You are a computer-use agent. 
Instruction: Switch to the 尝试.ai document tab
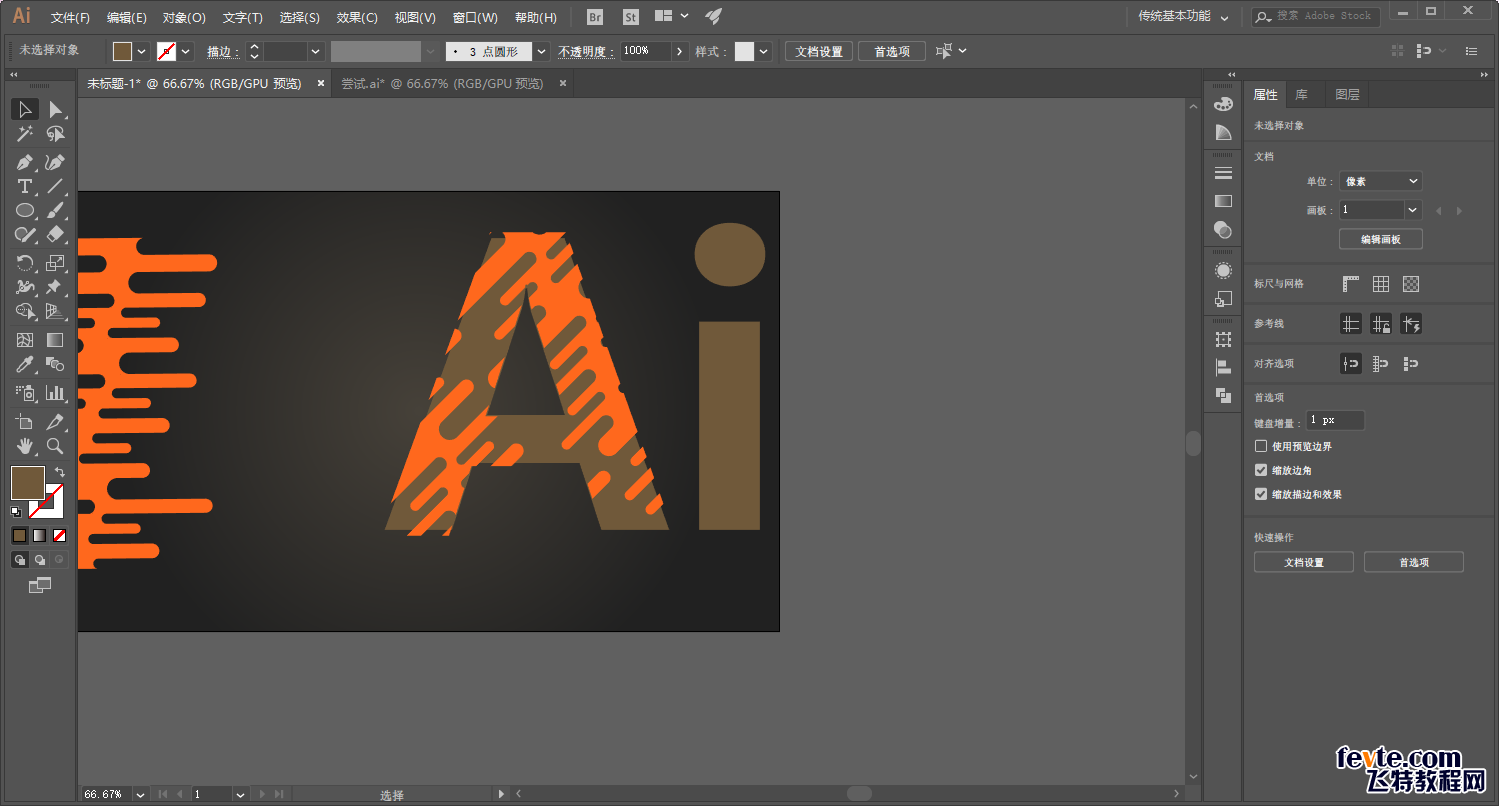click(442, 84)
